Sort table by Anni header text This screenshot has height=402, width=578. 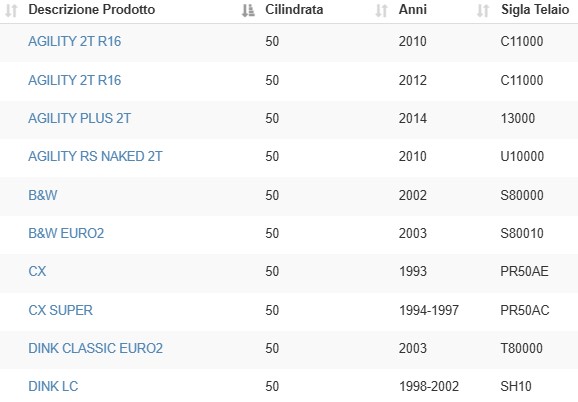tap(412, 10)
